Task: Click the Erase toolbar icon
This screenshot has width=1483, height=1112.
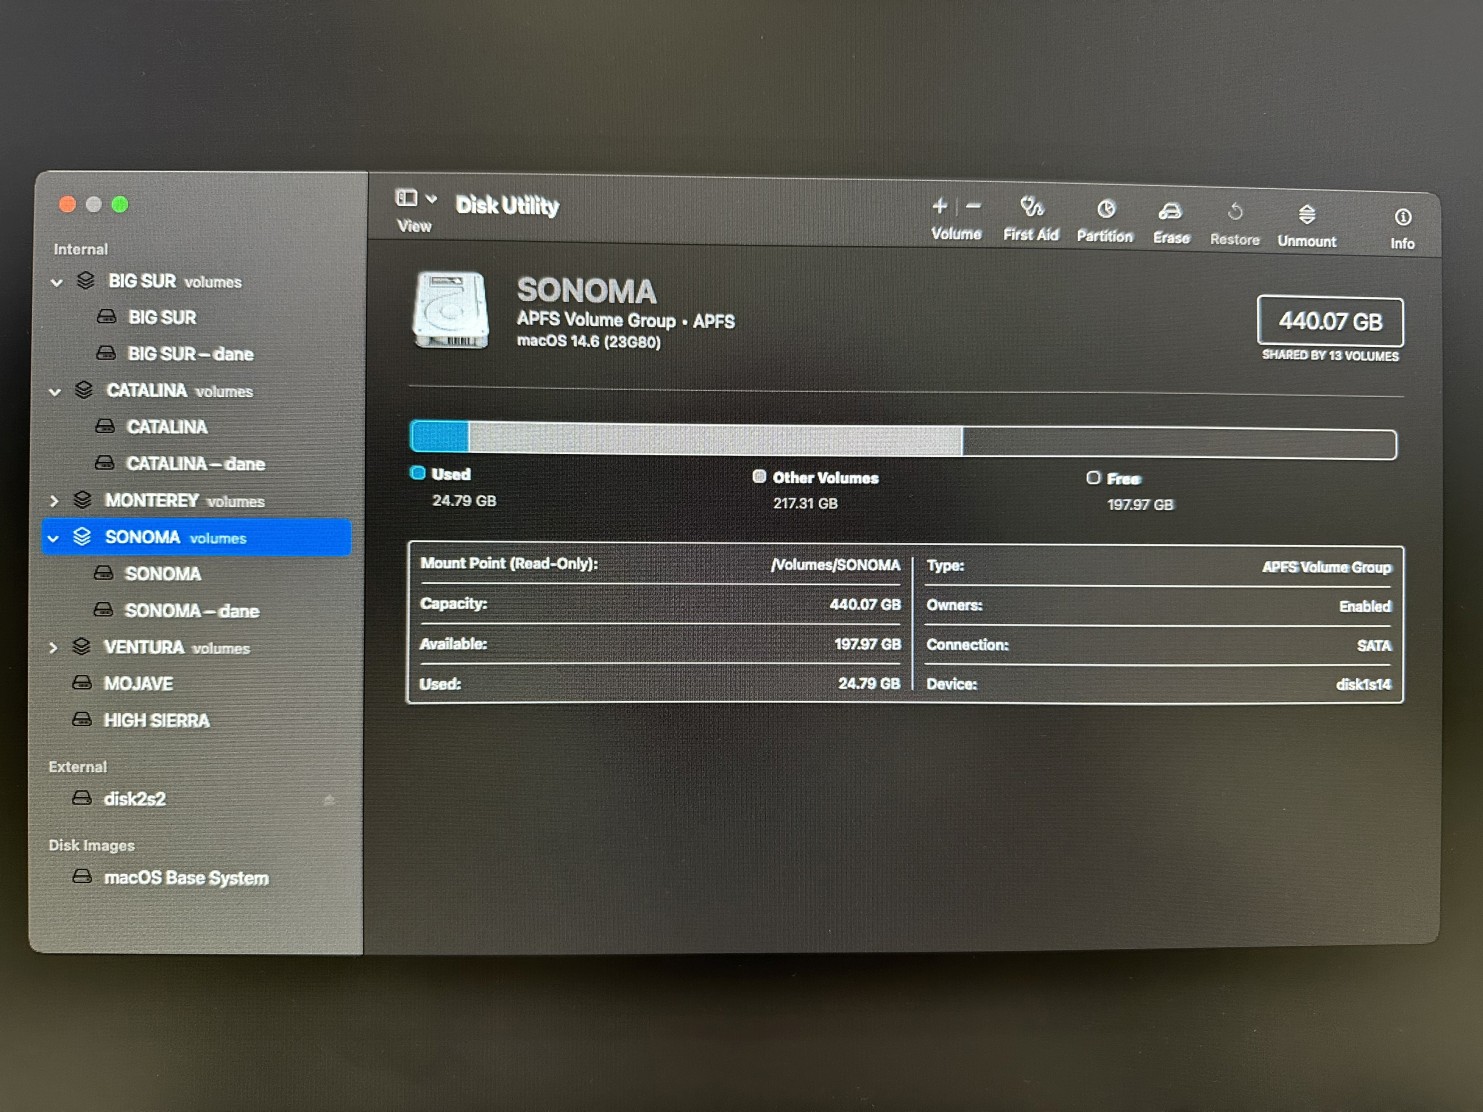Action: tap(1171, 210)
